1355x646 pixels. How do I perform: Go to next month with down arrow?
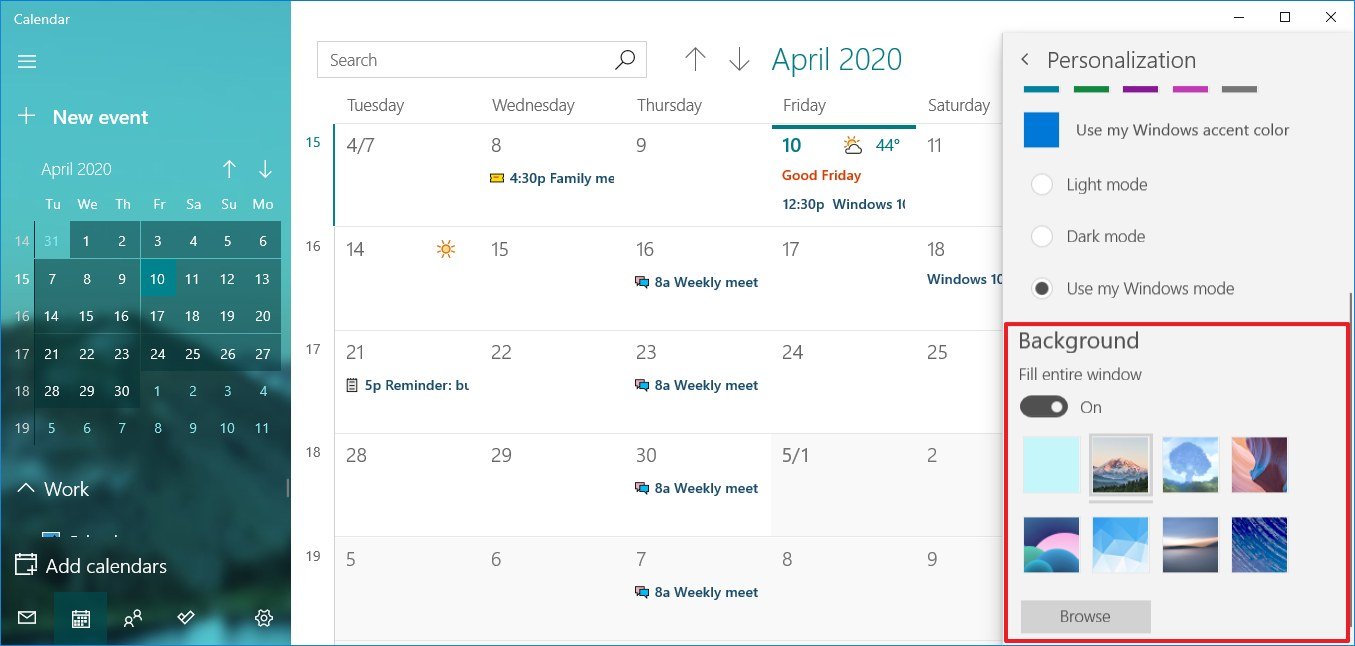(739, 60)
